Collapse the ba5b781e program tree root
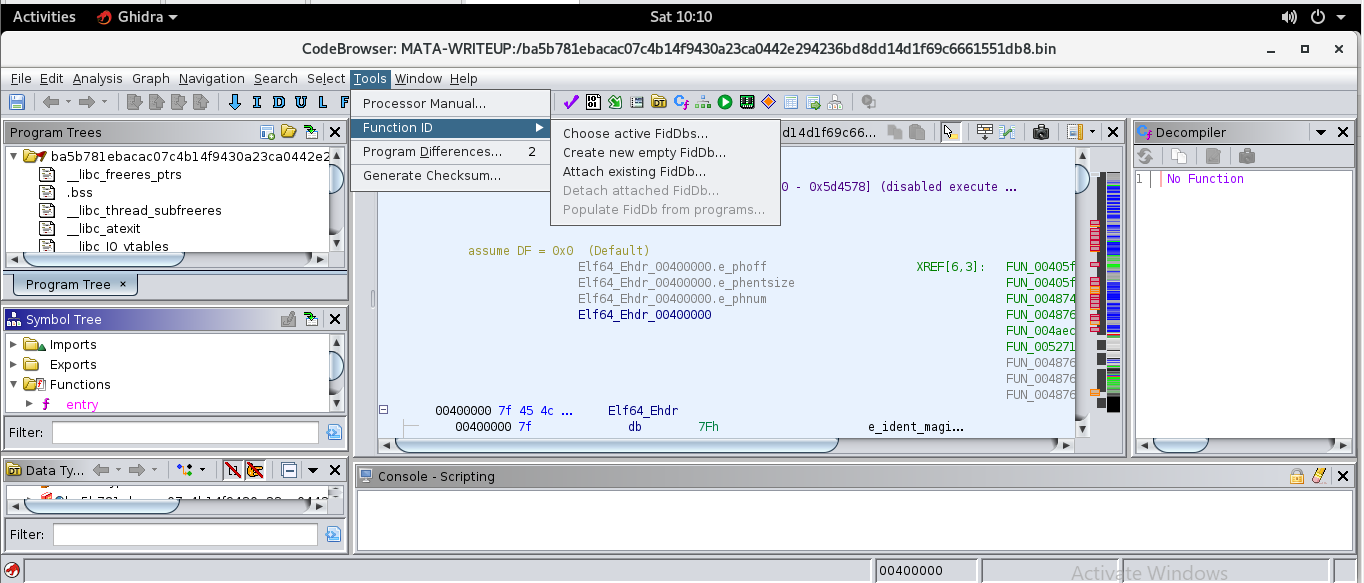The width and height of the screenshot is (1364, 583). 14,156
